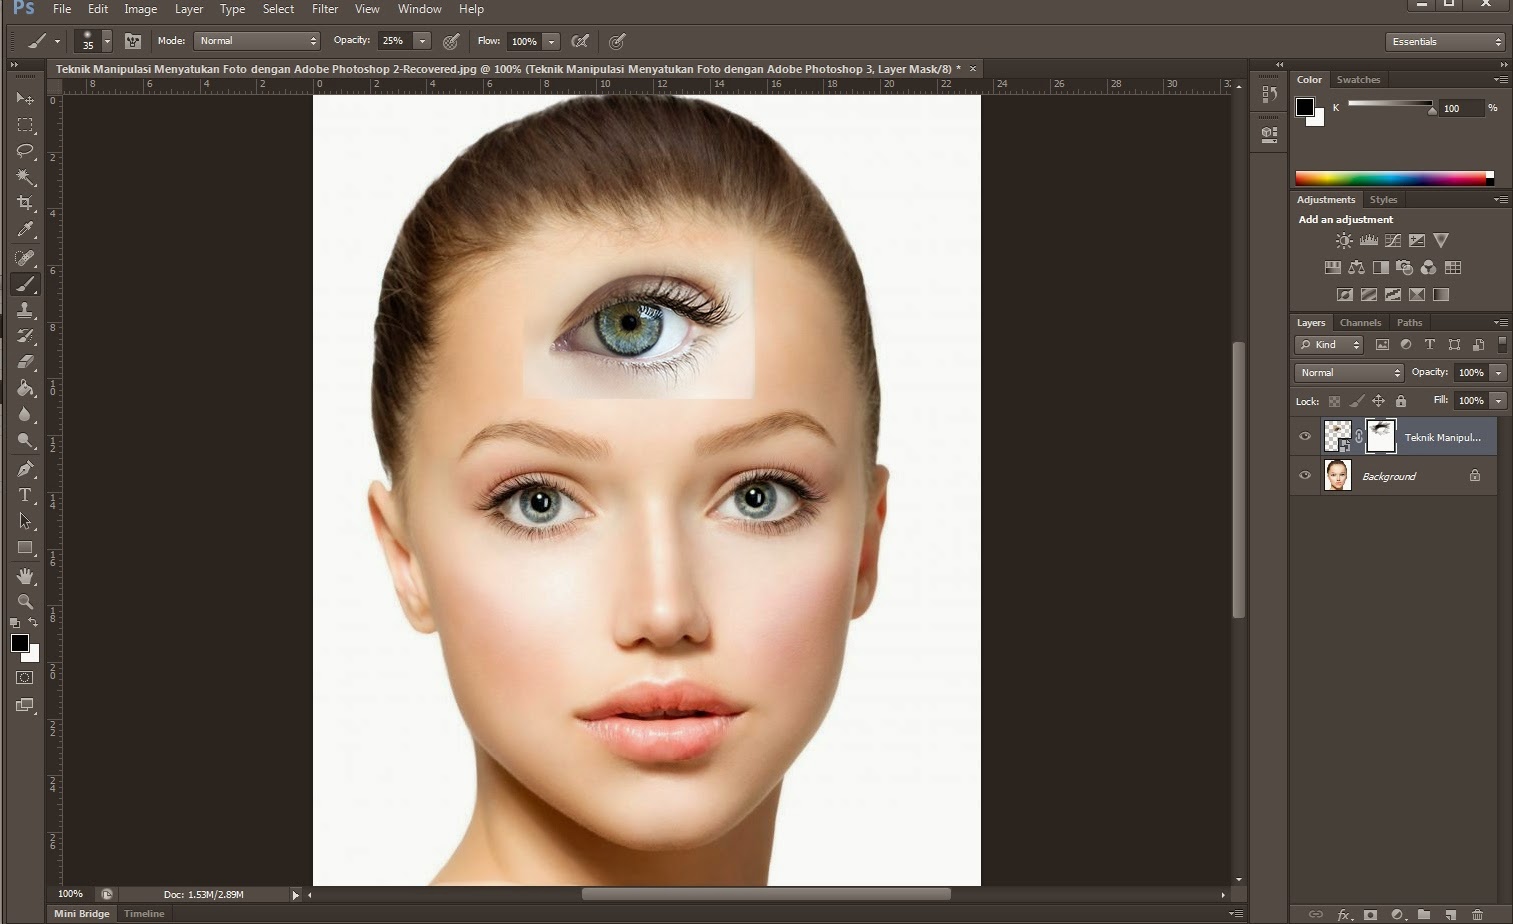Open the blend Mode dropdown
Viewport: 1513px width, 924px height.
pos(256,41)
